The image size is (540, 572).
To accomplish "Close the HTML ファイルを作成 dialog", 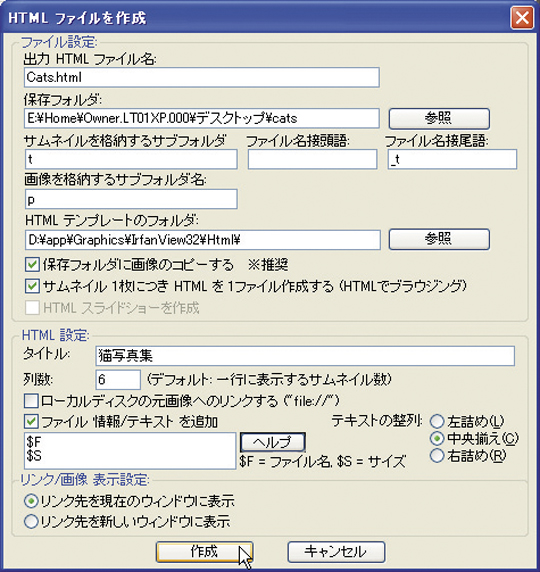I will point(522,18).
